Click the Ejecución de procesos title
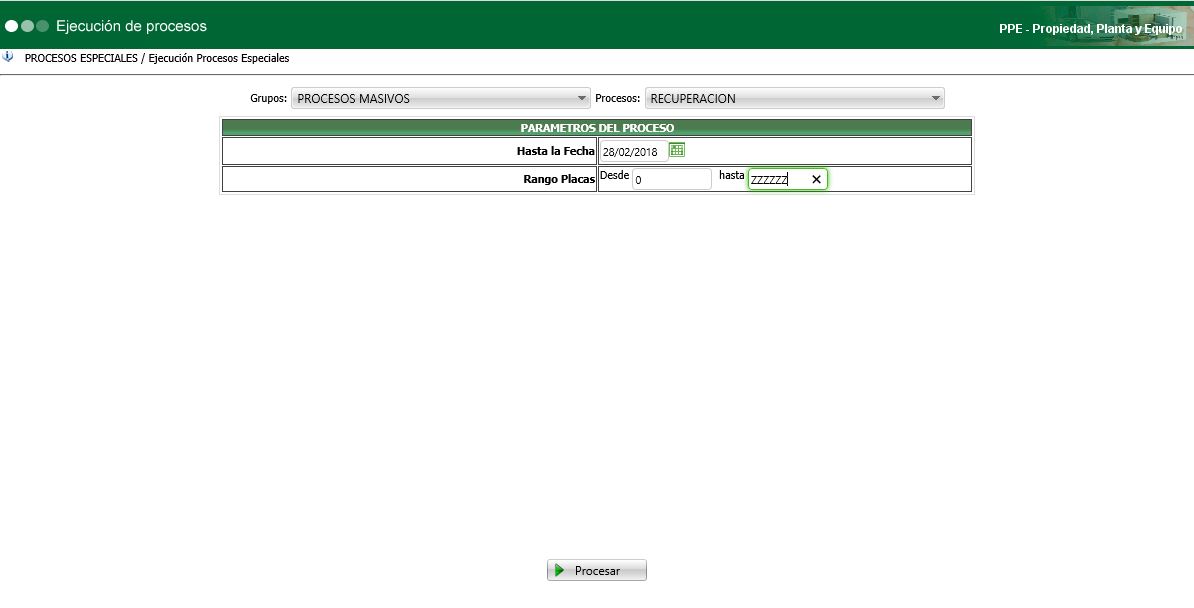The height and width of the screenshot is (608, 1194). click(x=131, y=26)
